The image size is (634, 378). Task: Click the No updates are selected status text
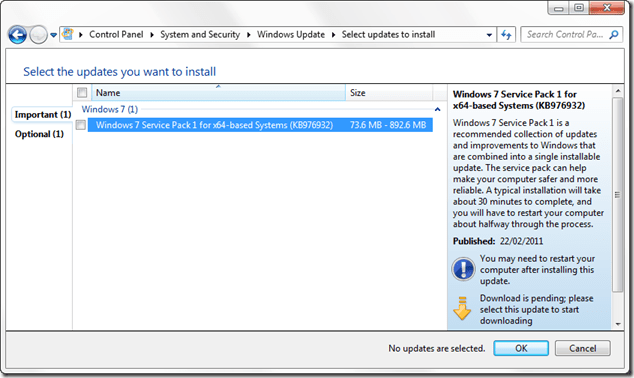pyautogui.click(x=437, y=348)
